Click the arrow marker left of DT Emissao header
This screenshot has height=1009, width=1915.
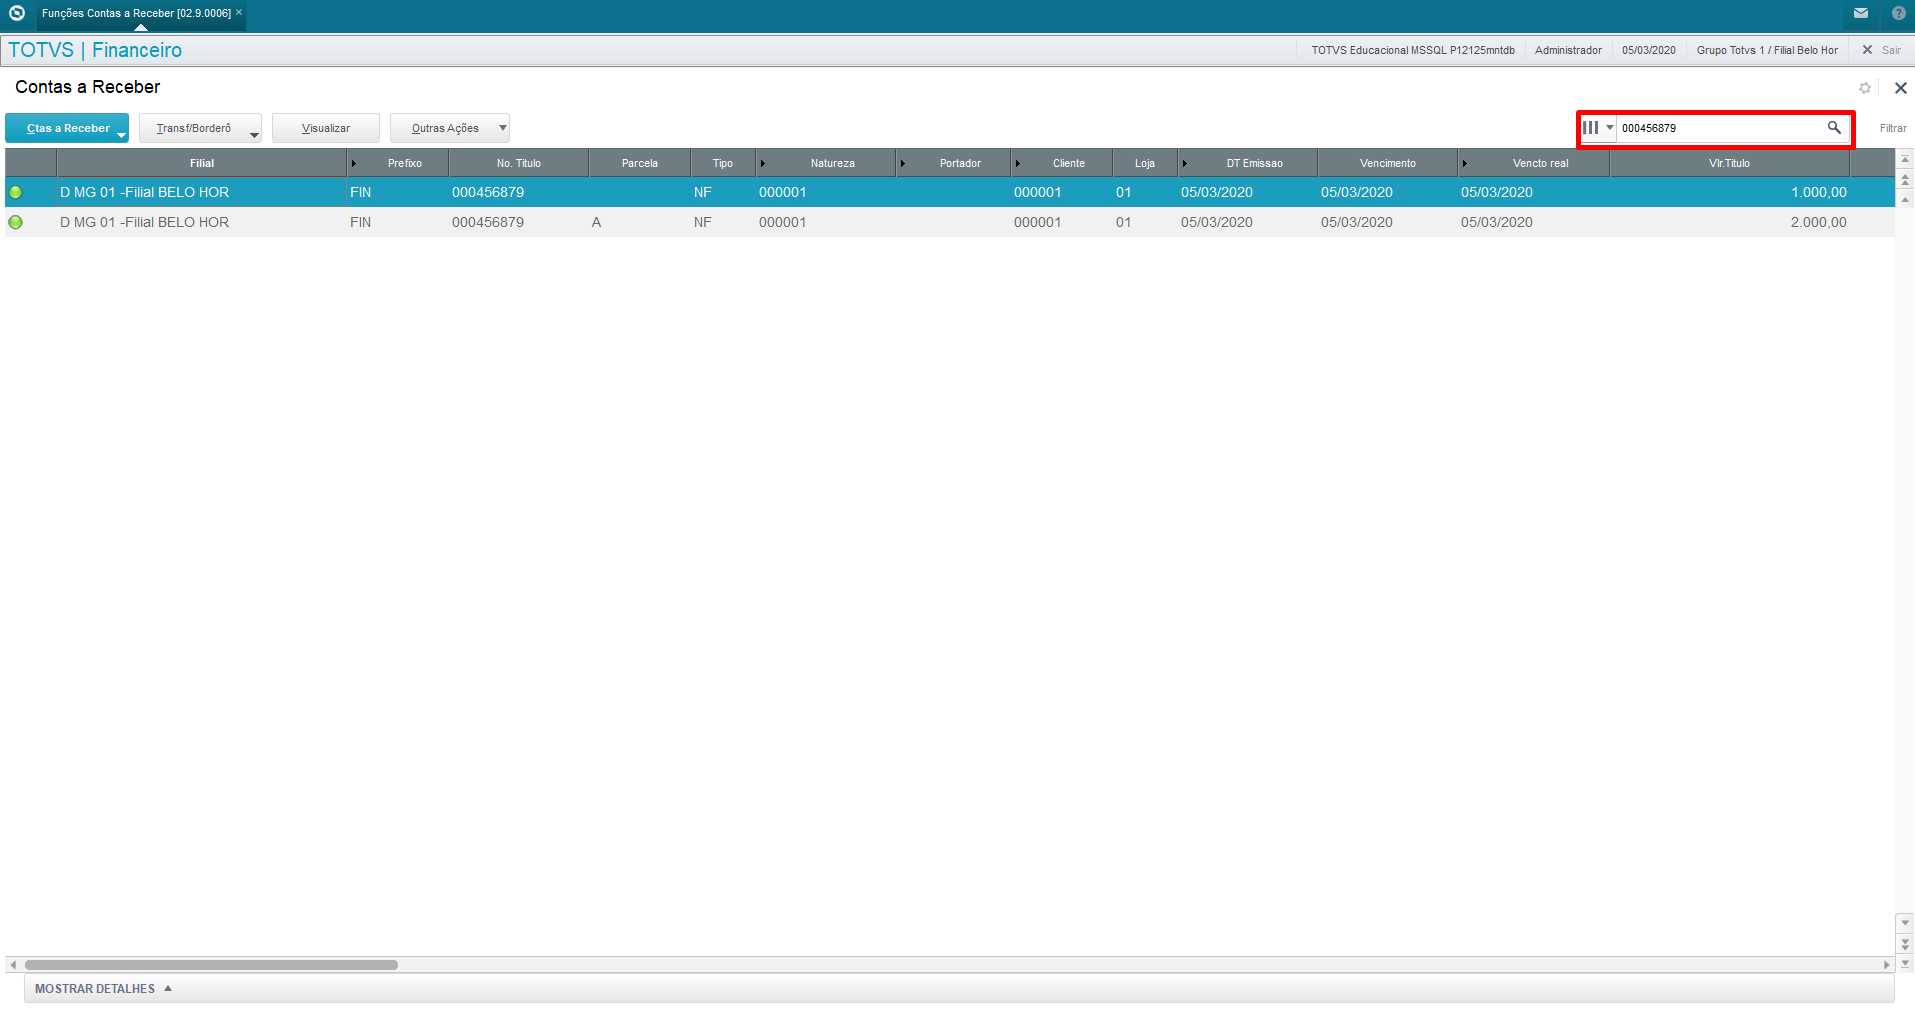point(1184,163)
